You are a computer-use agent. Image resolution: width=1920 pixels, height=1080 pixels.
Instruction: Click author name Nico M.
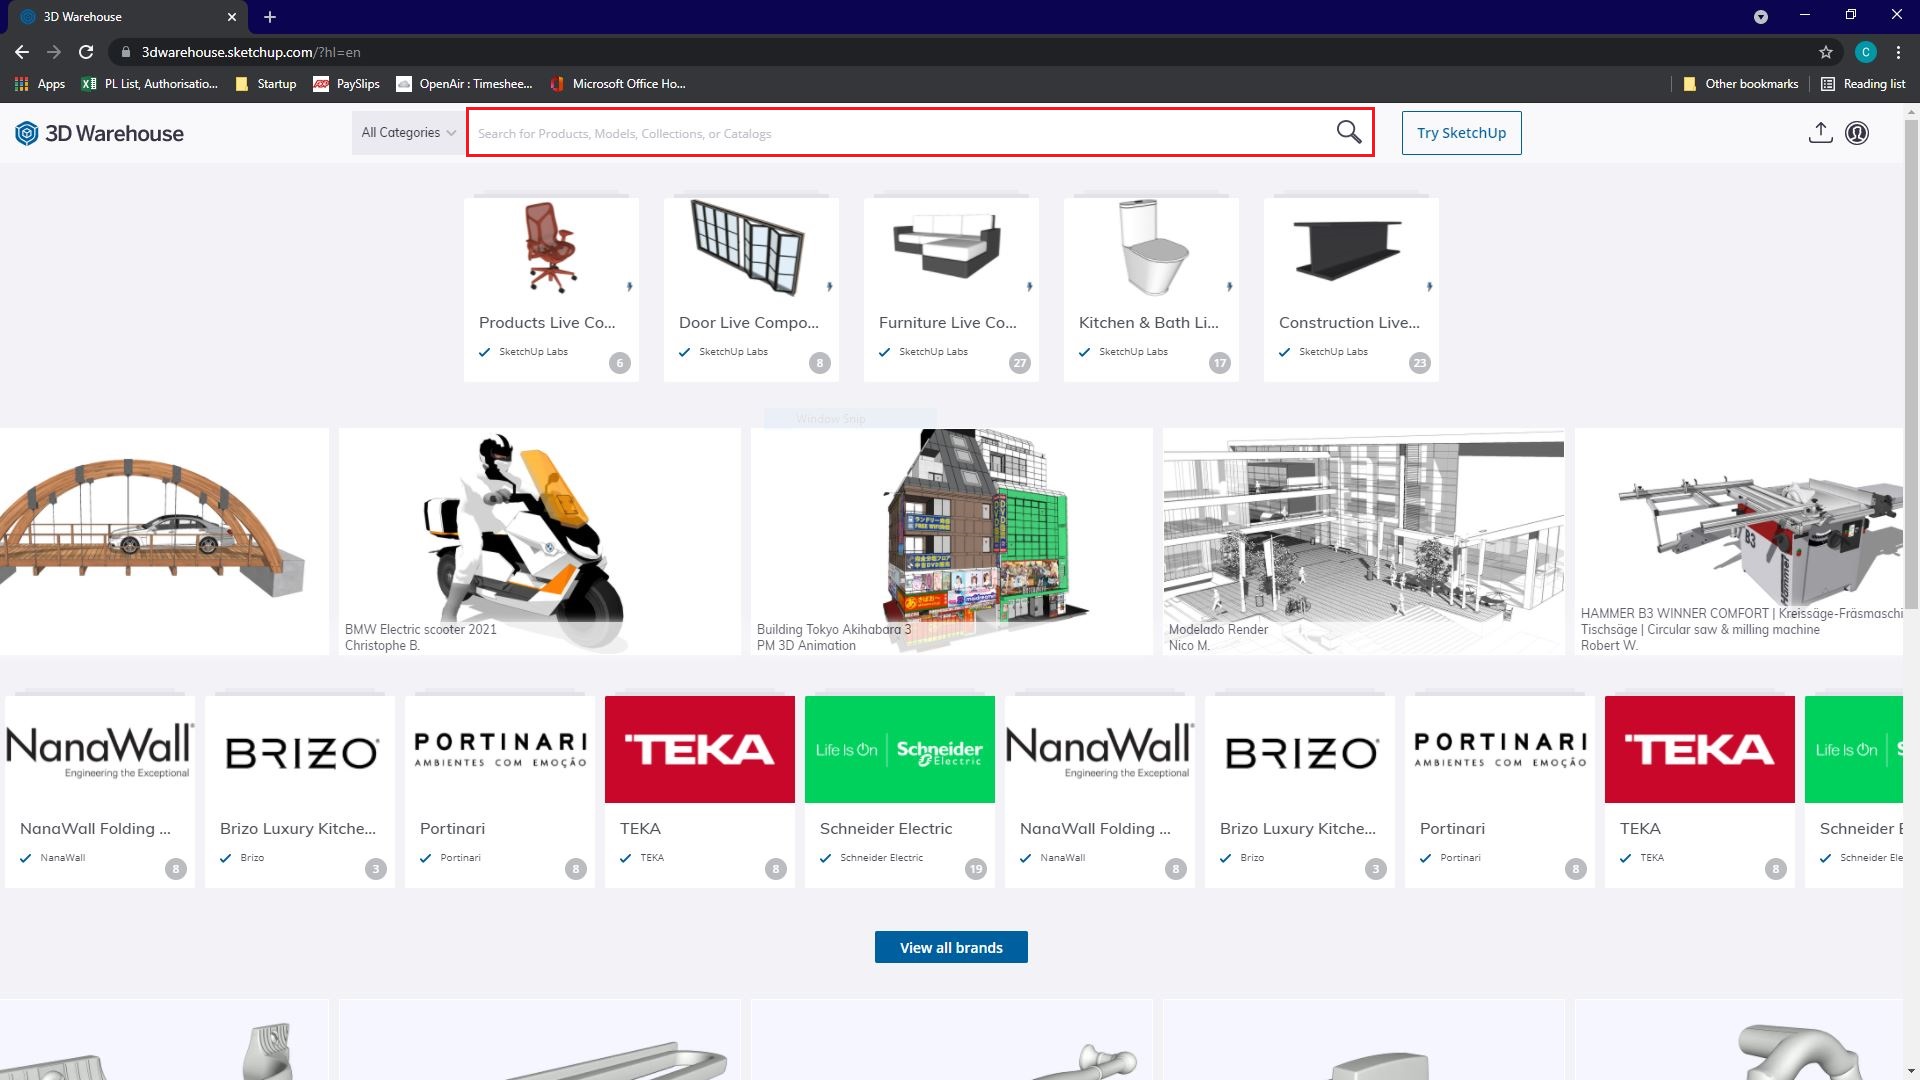pos(1189,646)
